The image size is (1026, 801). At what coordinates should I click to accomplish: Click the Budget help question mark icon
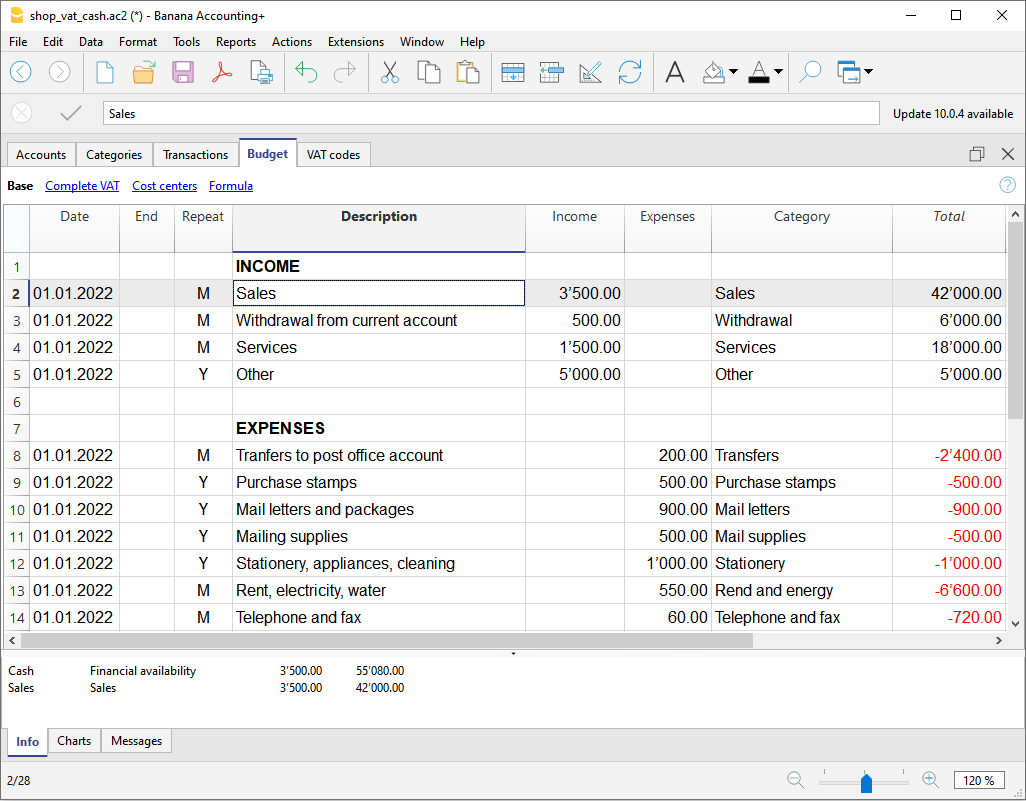[1007, 185]
